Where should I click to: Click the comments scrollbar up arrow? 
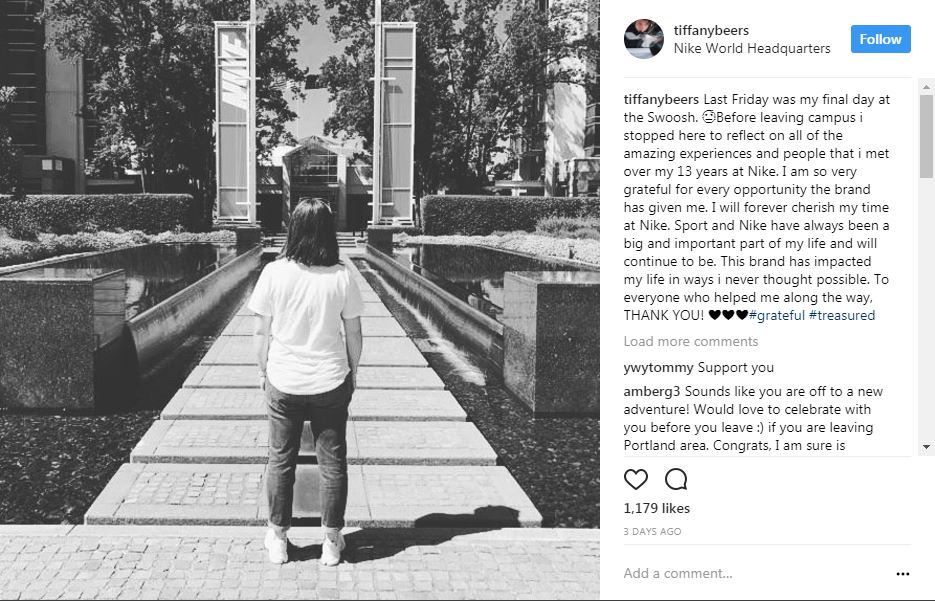[x=926, y=87]
